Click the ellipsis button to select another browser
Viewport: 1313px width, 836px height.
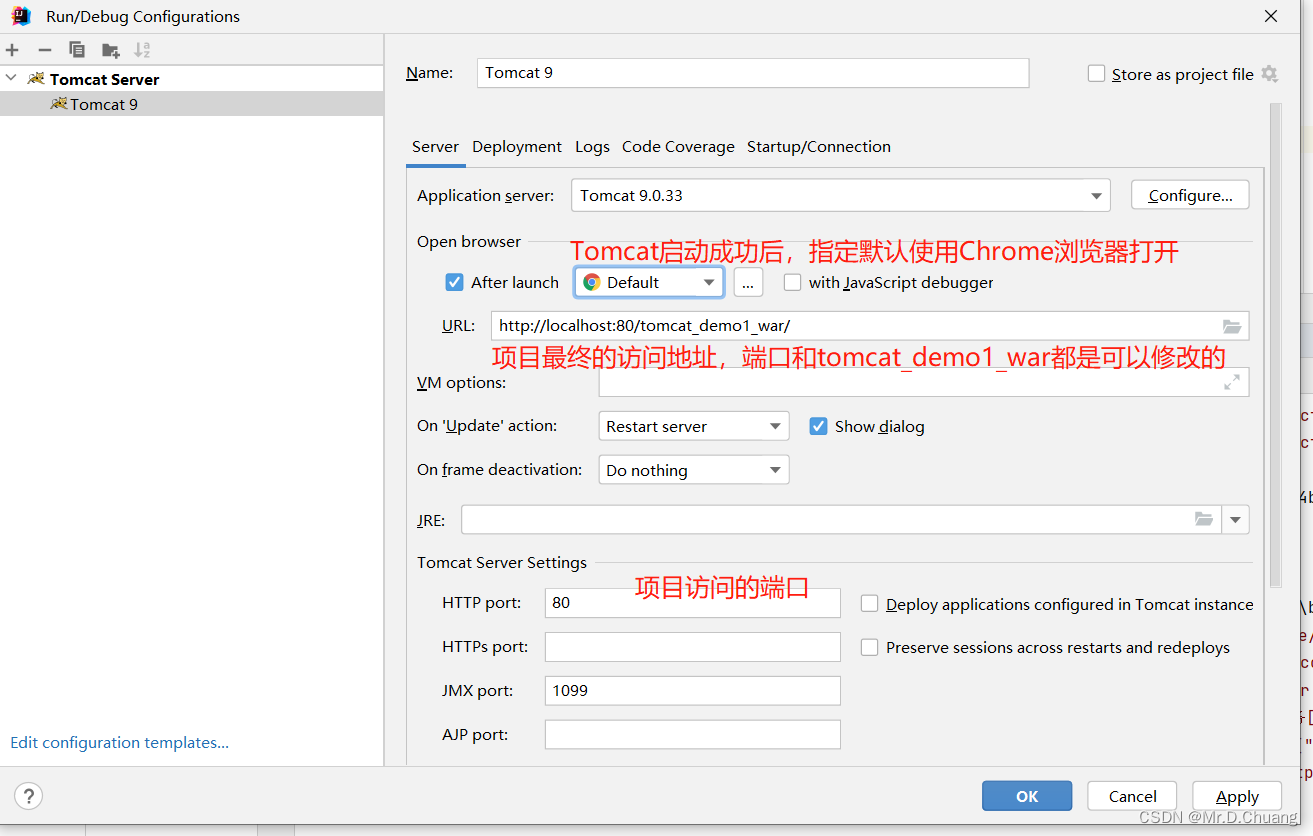pyautogui.click(x=748, y=282)
